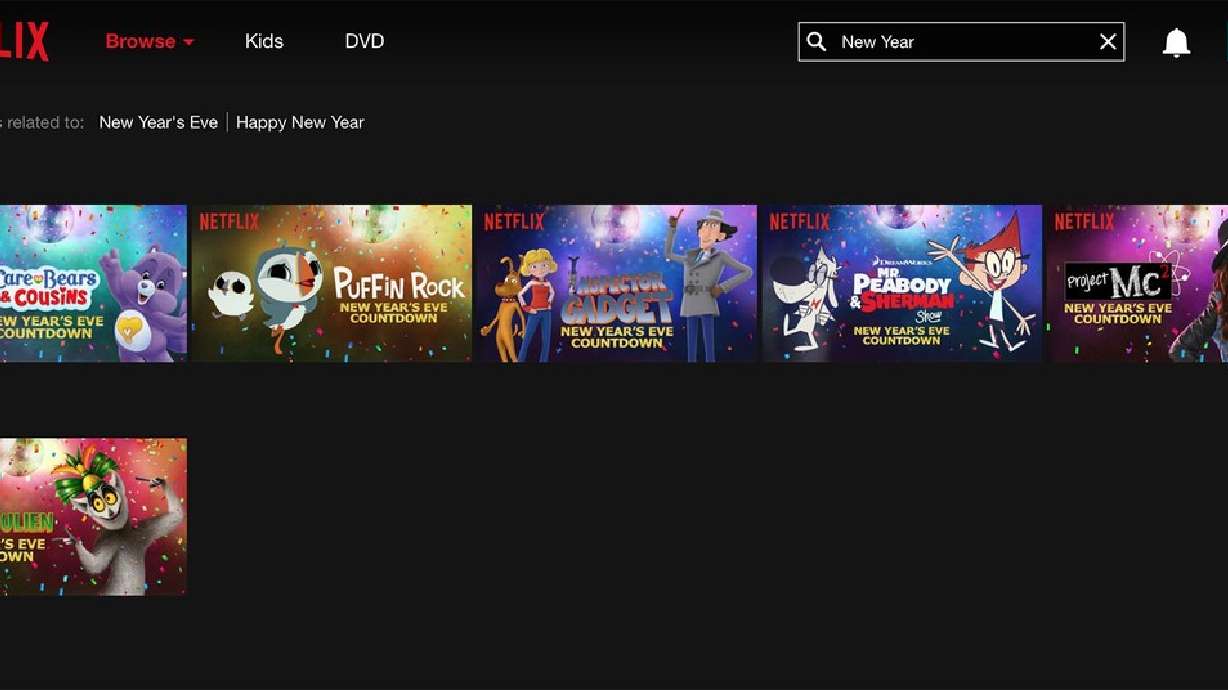This screenshot has width=1228, height=690.
Task: Click the Happy New Year related link
Action: tap(300, 122)
